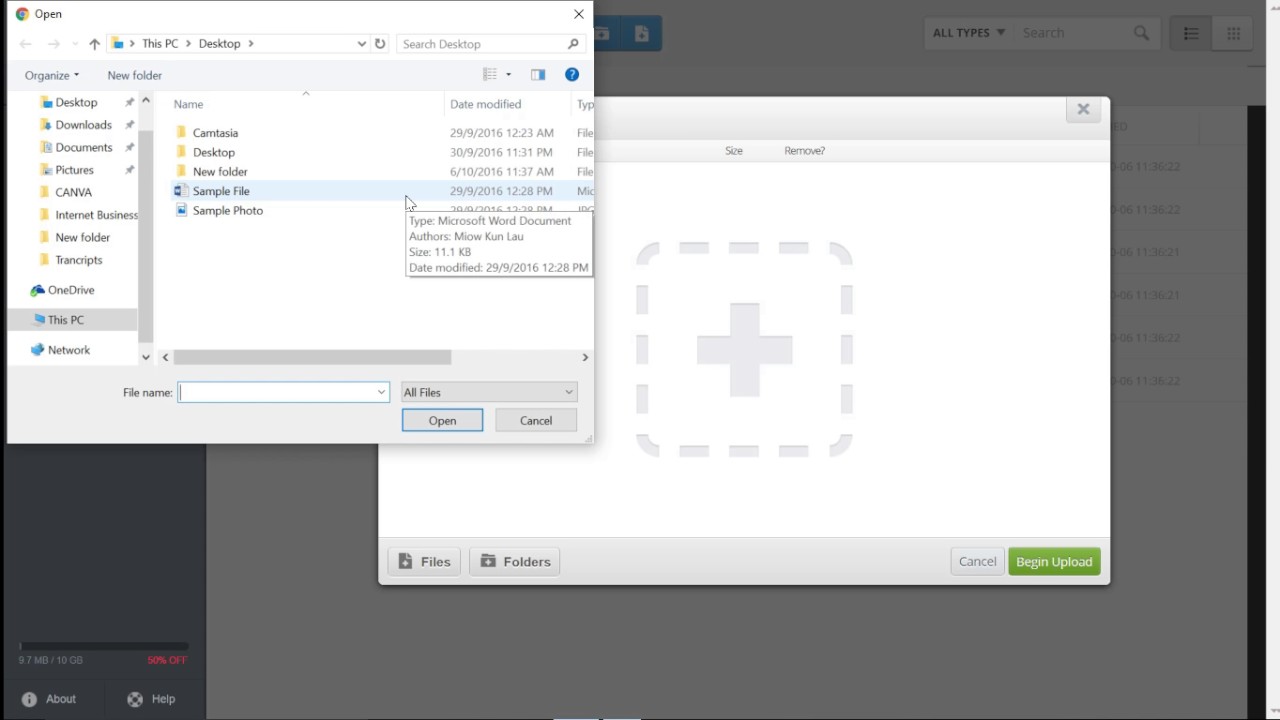
Task: Click the Open button
Action: pyautogui.click(x=442, y=421)
